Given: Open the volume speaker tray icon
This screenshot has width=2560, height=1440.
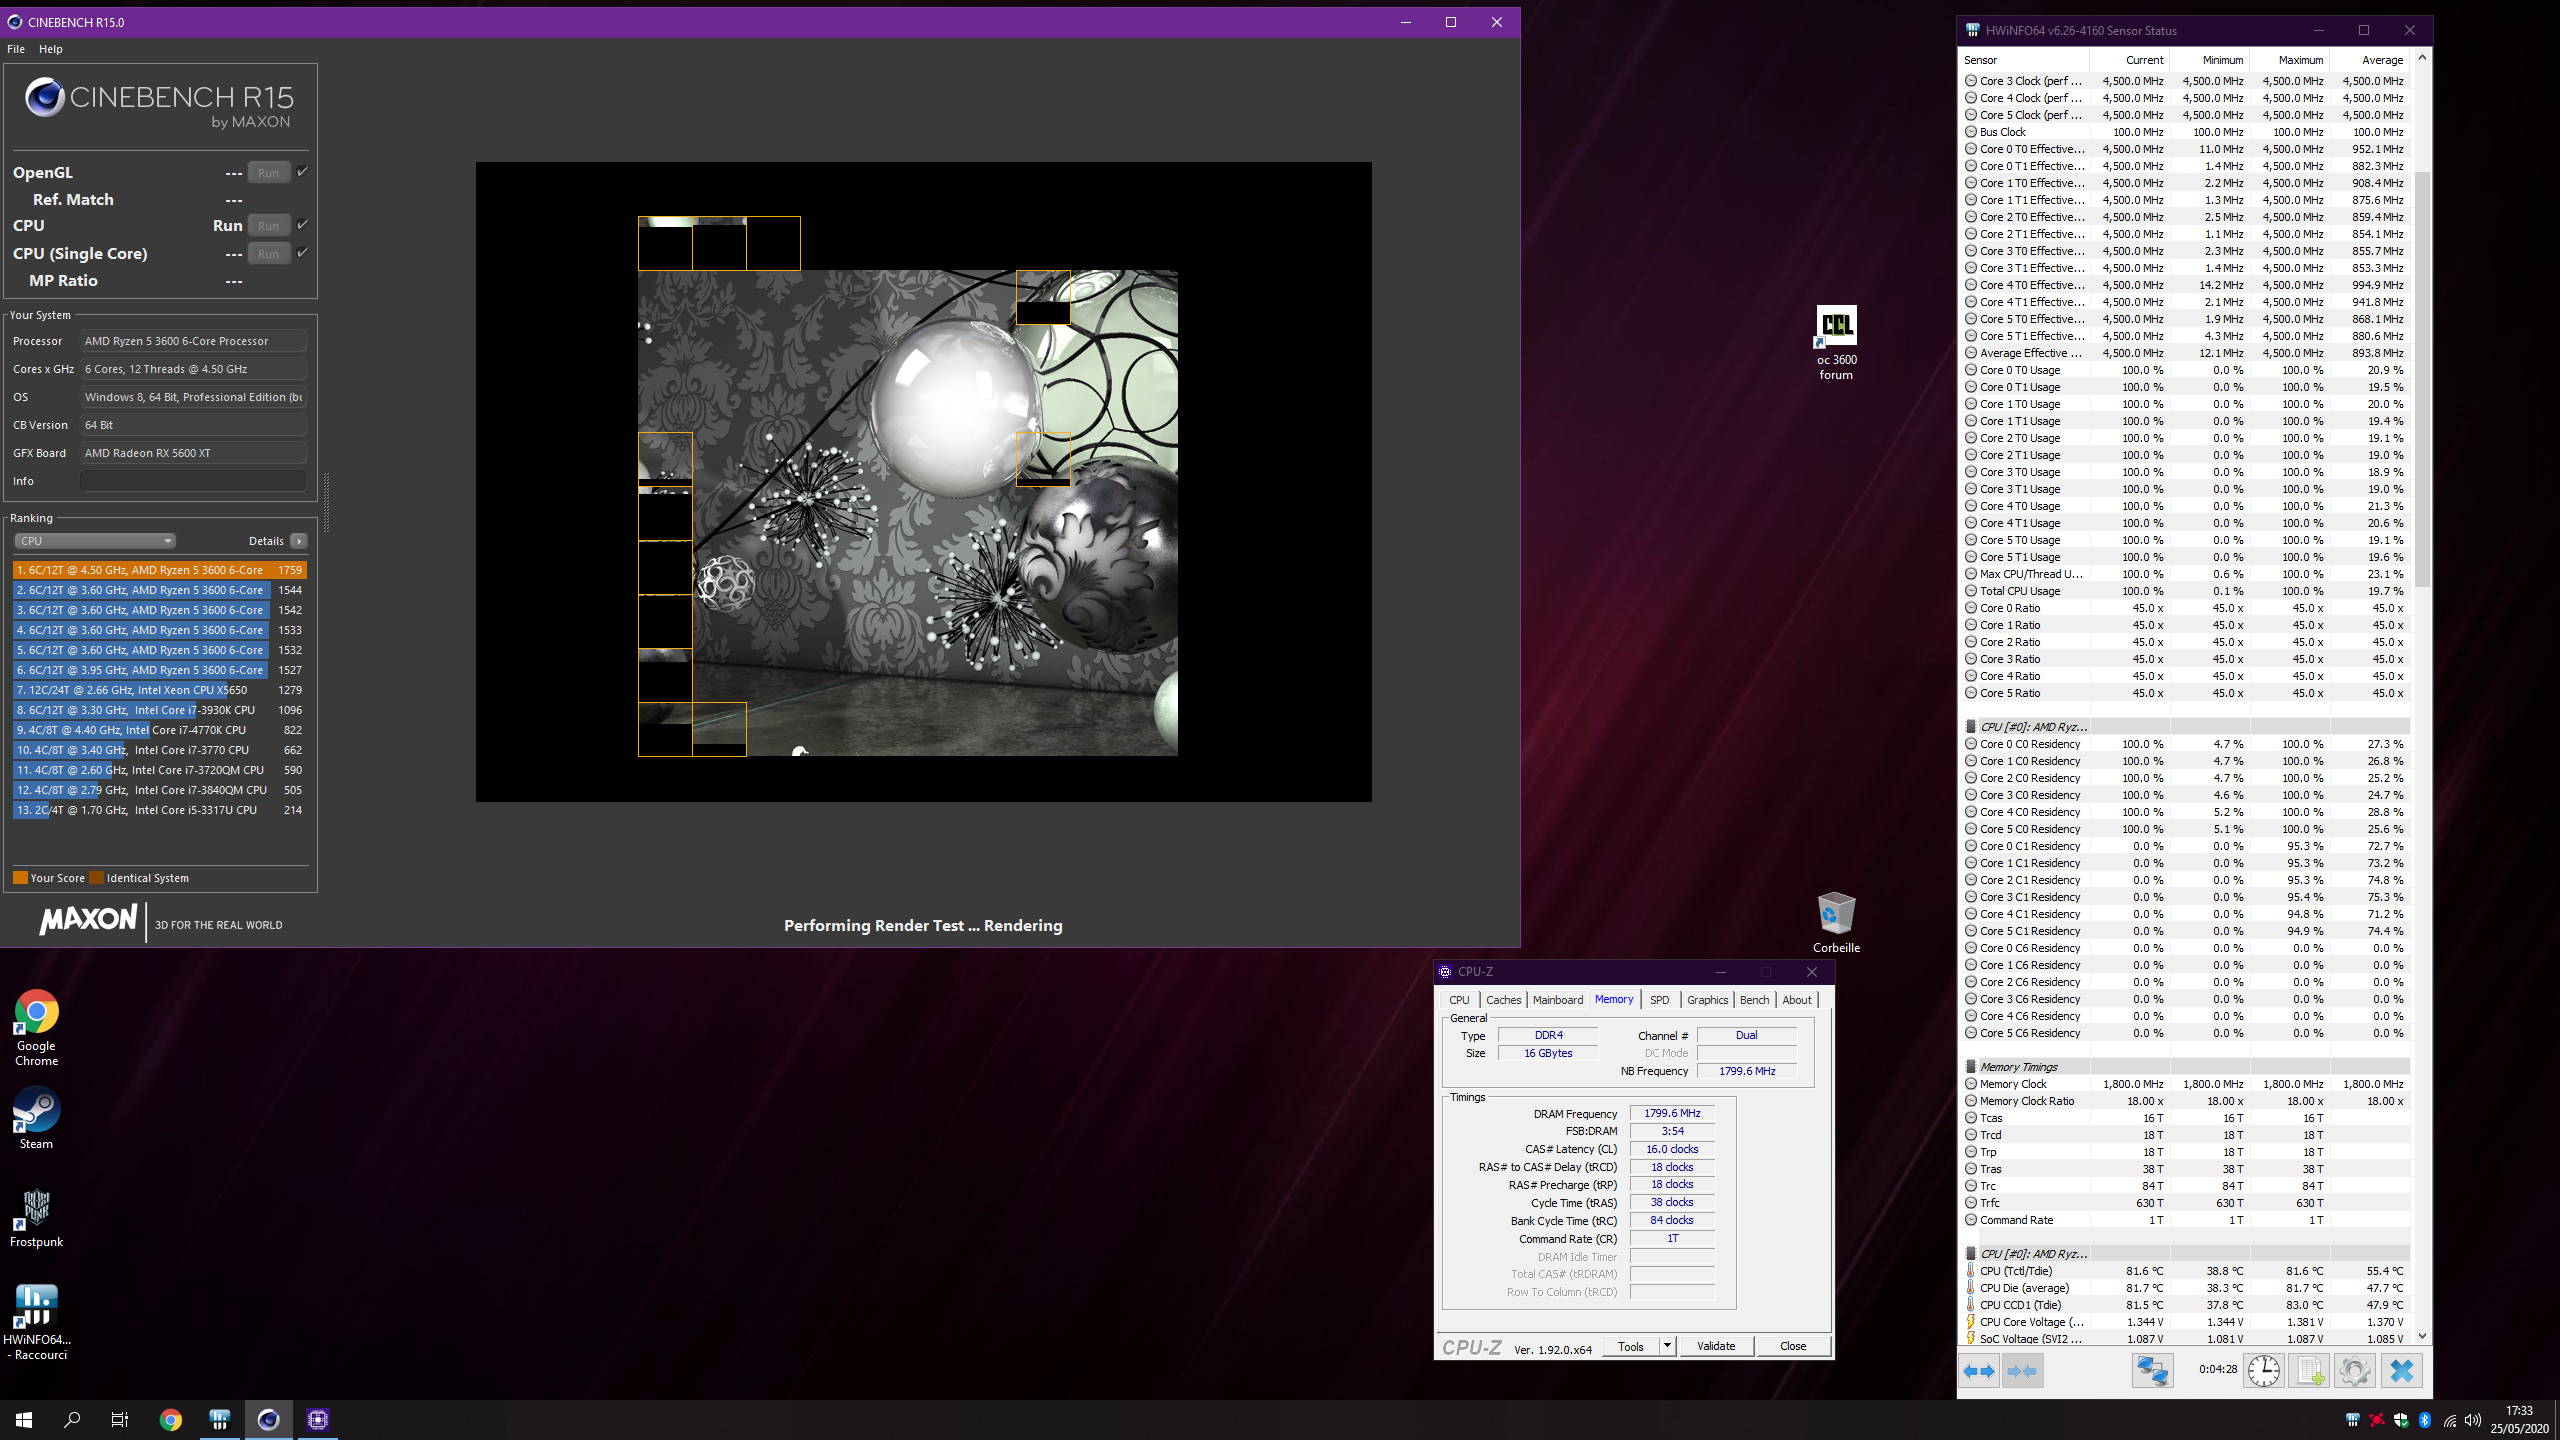Looking at the screenshot, I should (x=2473, y=1420).
